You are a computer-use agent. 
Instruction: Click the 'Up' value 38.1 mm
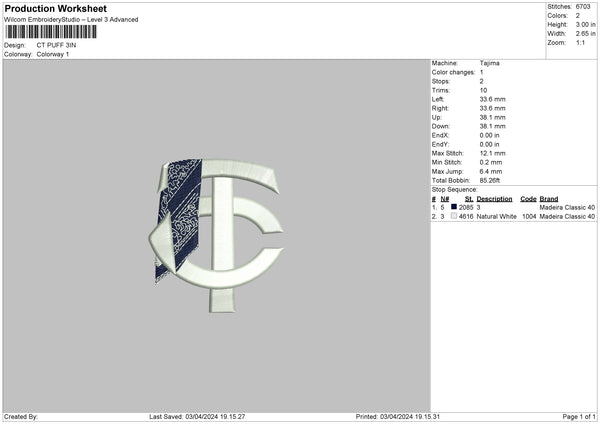point(492,117)
